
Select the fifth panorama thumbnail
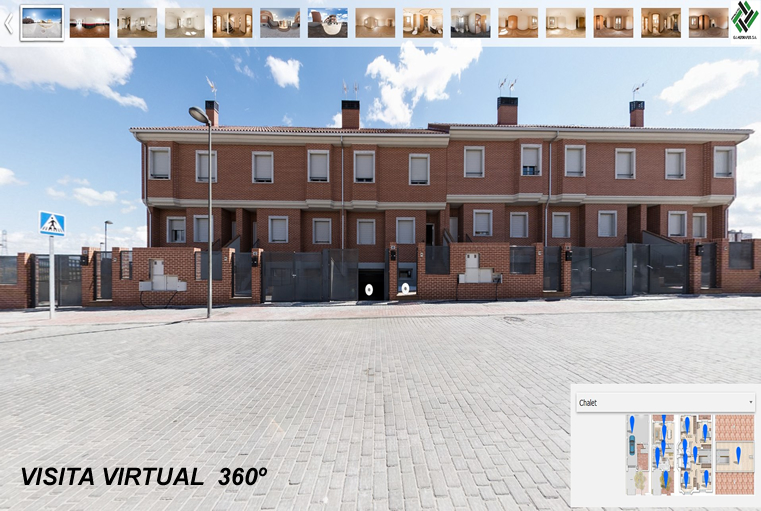pyautogui.click(x=232, y=22)
